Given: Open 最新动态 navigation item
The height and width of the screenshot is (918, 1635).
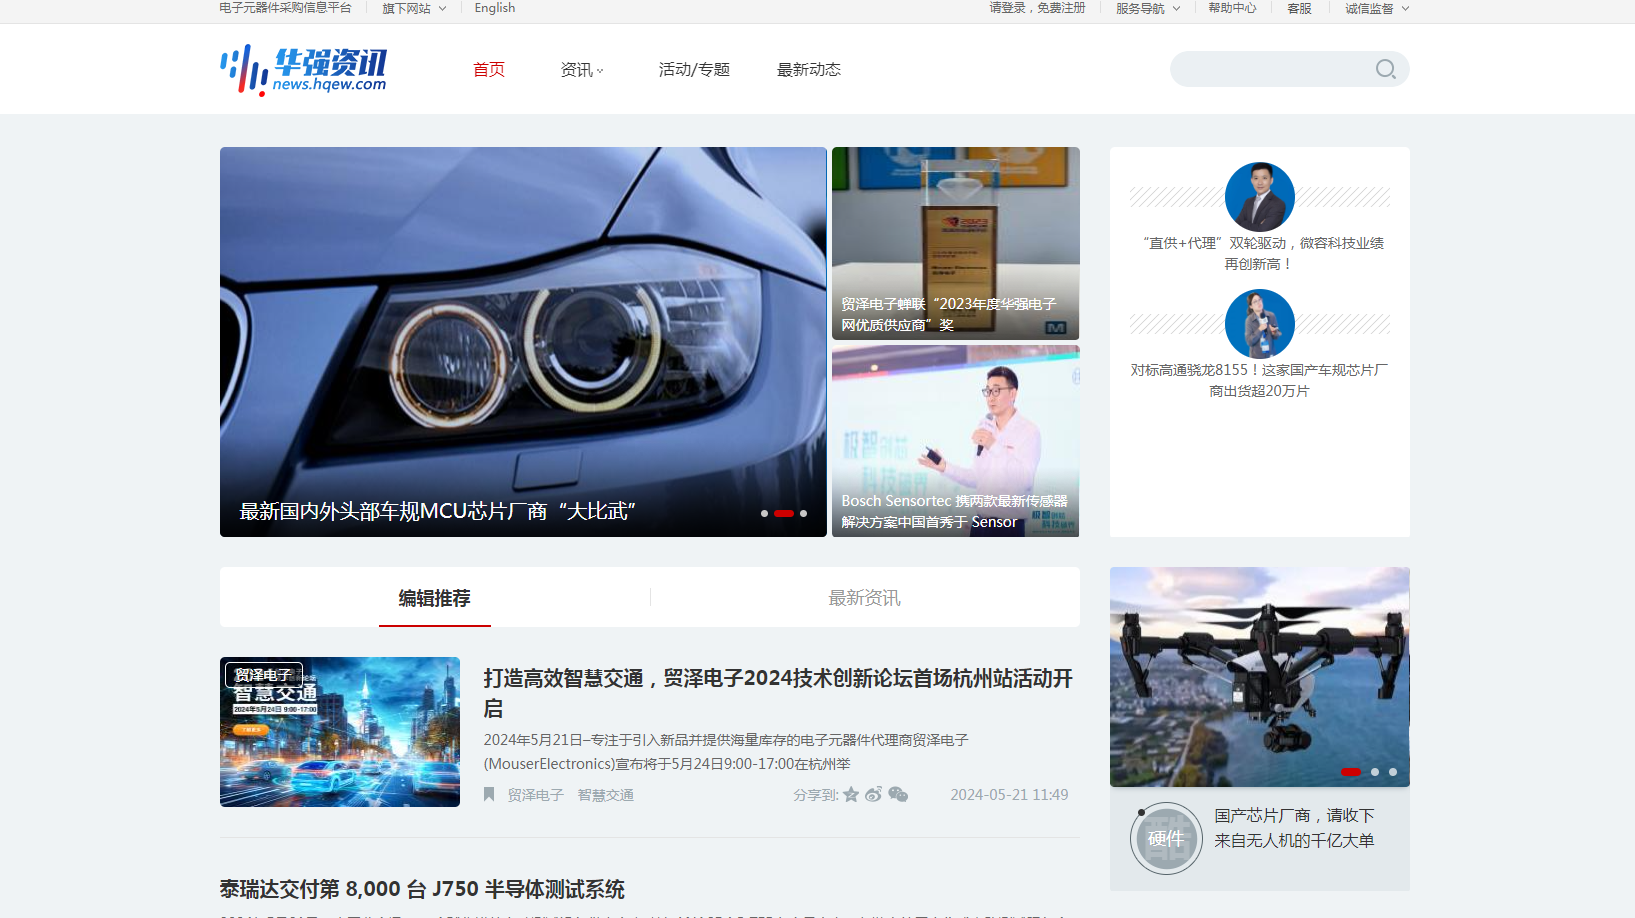Looking at the screenshot, I should [x=809, y=69].
